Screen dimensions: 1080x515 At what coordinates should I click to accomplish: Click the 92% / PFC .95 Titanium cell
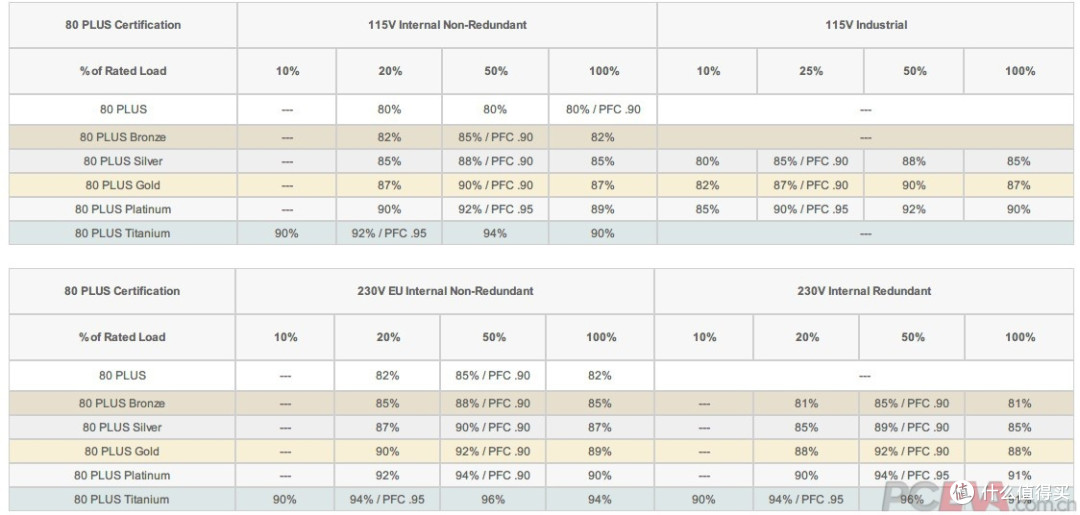389,233
